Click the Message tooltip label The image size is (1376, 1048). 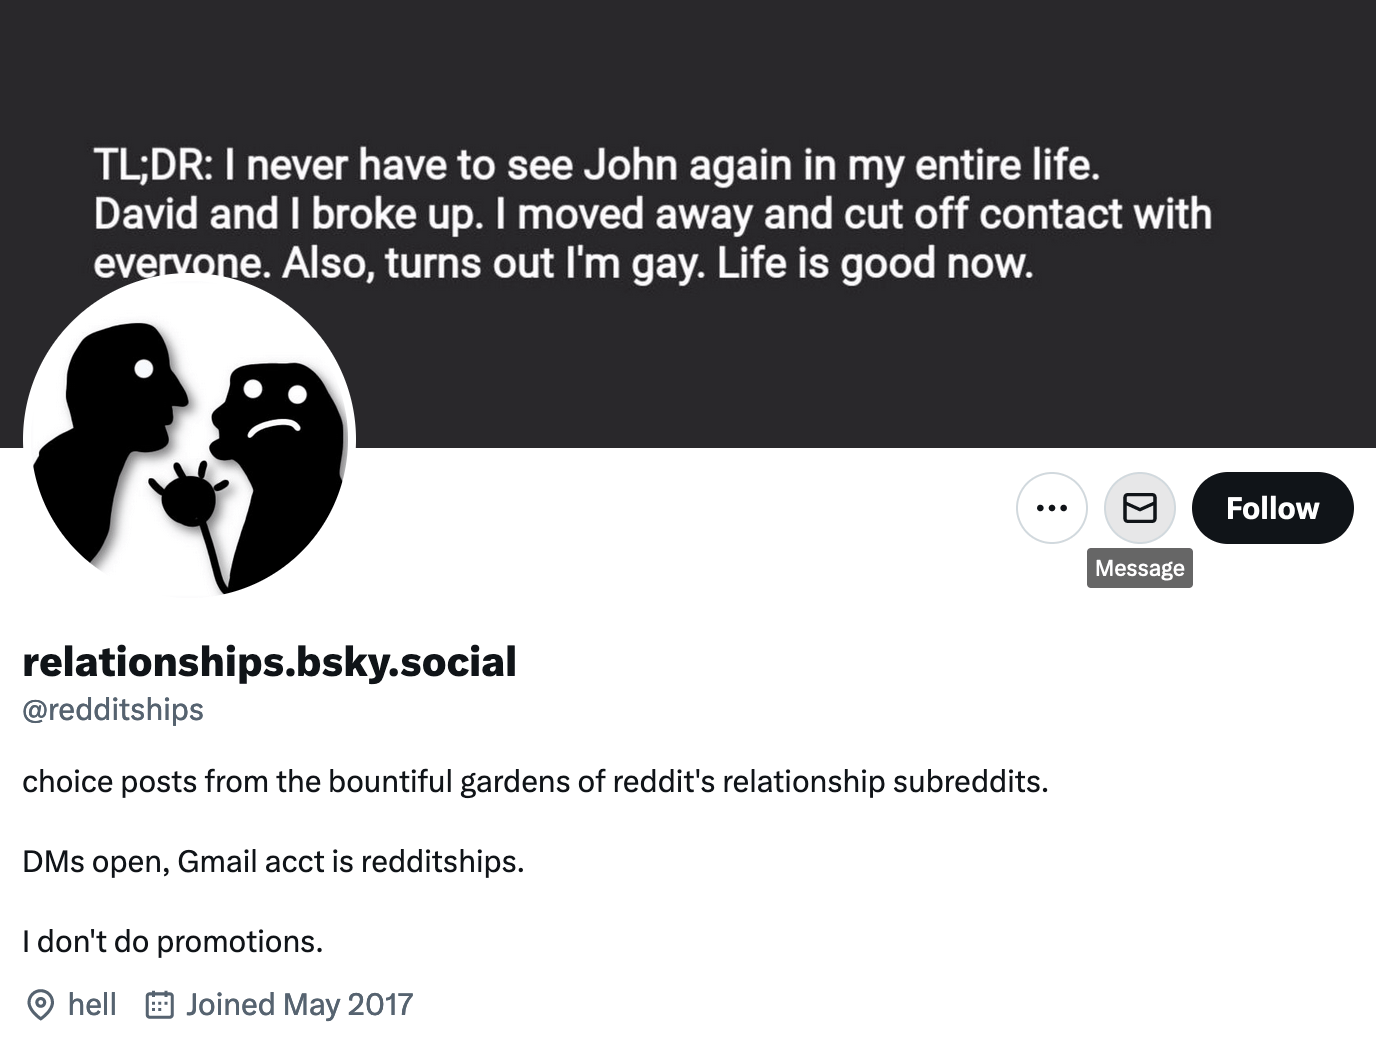(1139, 568)
